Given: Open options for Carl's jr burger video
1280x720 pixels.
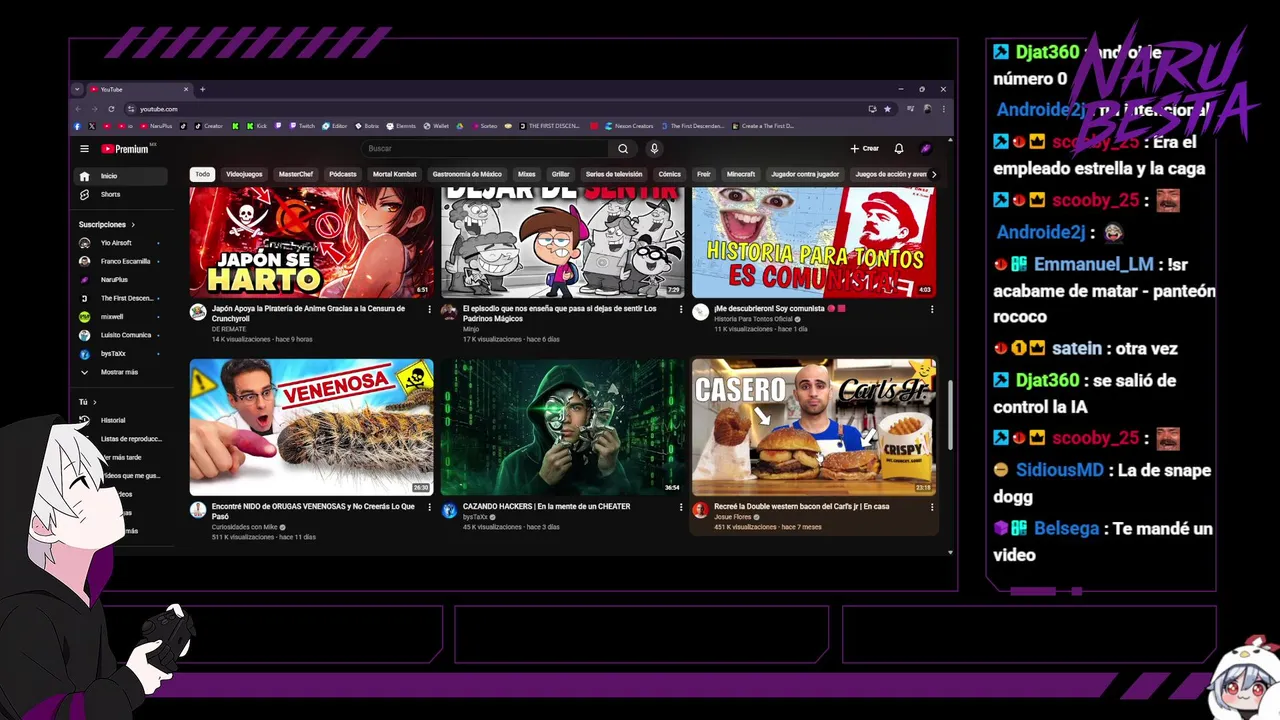Looking at the screenshot, I should (x=932, y=508).
